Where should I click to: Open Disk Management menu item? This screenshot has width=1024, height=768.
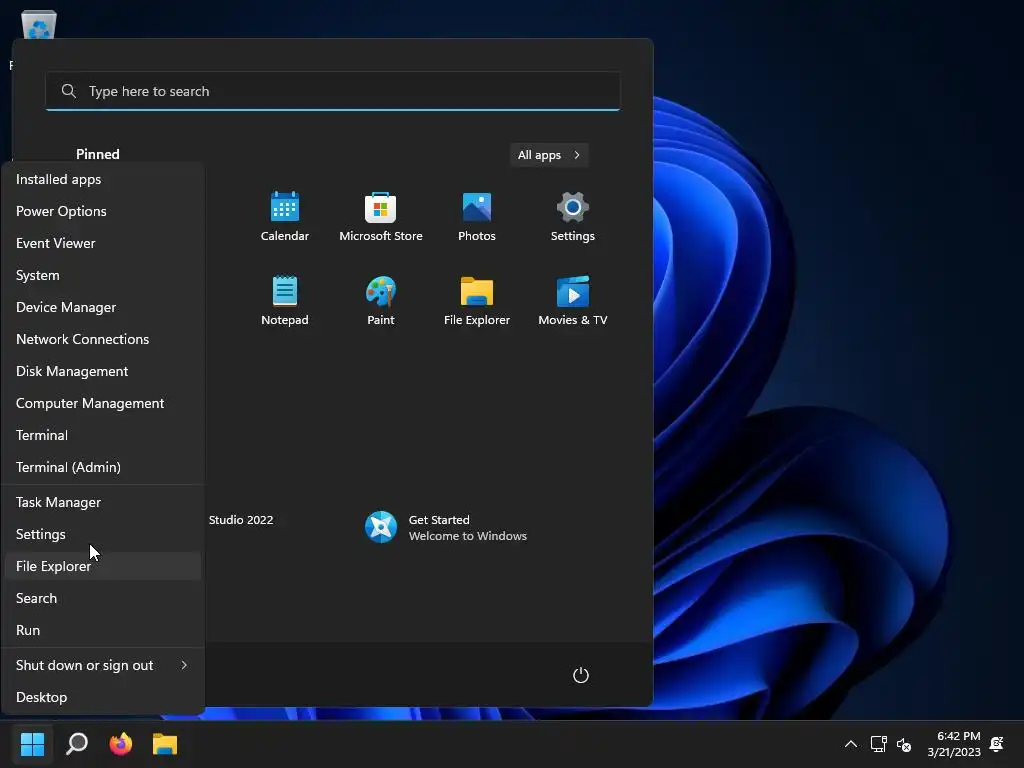[x=103, y=371]
